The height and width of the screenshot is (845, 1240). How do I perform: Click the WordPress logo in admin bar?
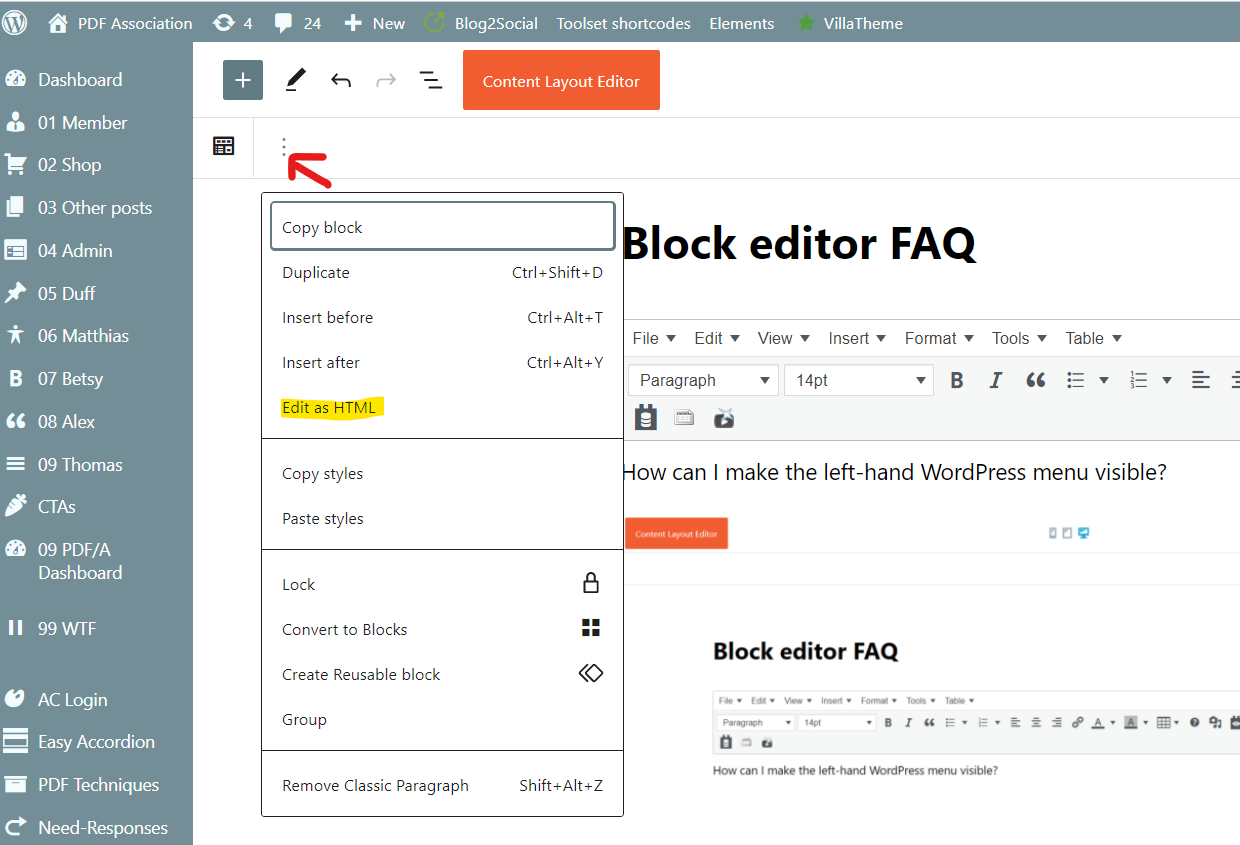click(x=15, y=23)
